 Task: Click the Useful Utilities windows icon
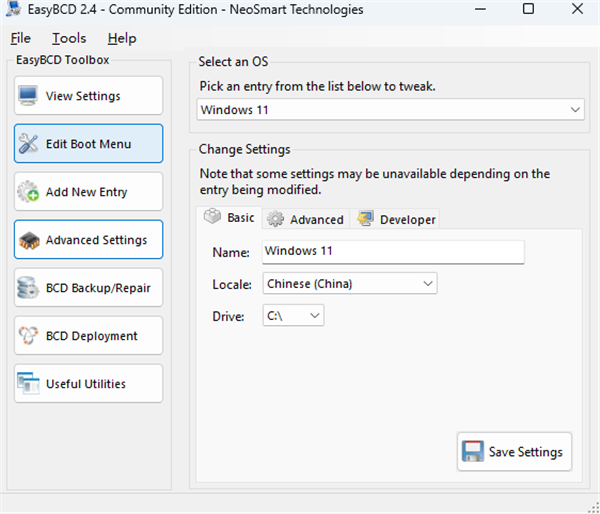(x=28, y=383)
